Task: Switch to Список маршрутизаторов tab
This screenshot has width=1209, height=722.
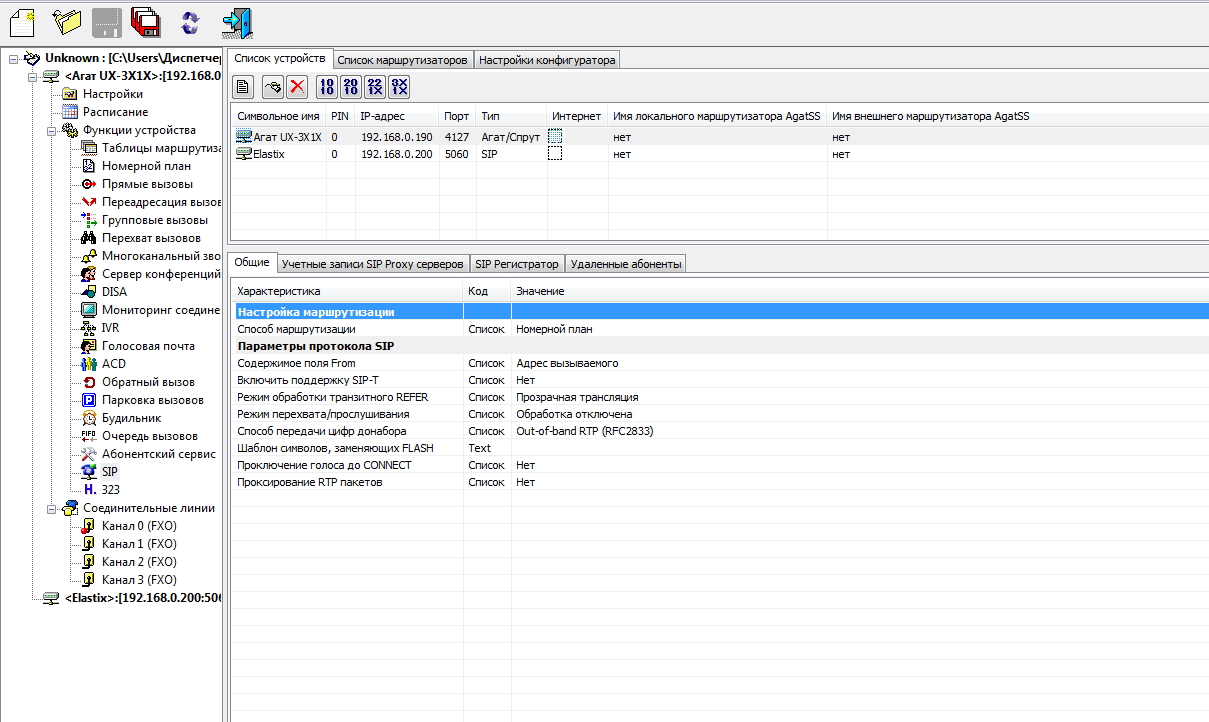Action: pyautogui.click(x=402, y=60)
